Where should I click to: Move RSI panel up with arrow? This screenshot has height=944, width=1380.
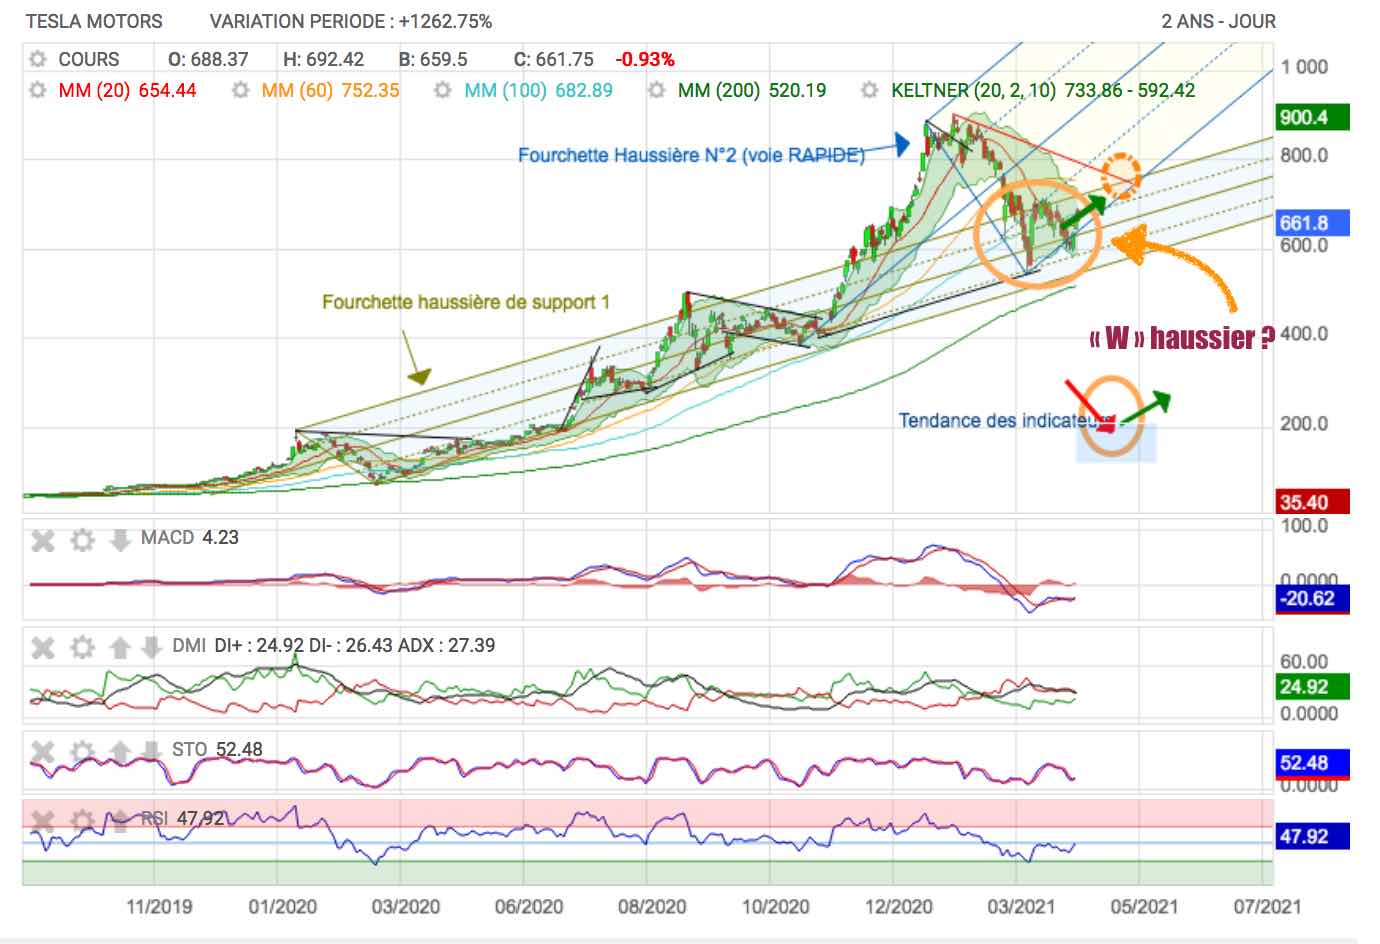coord(120,821)
